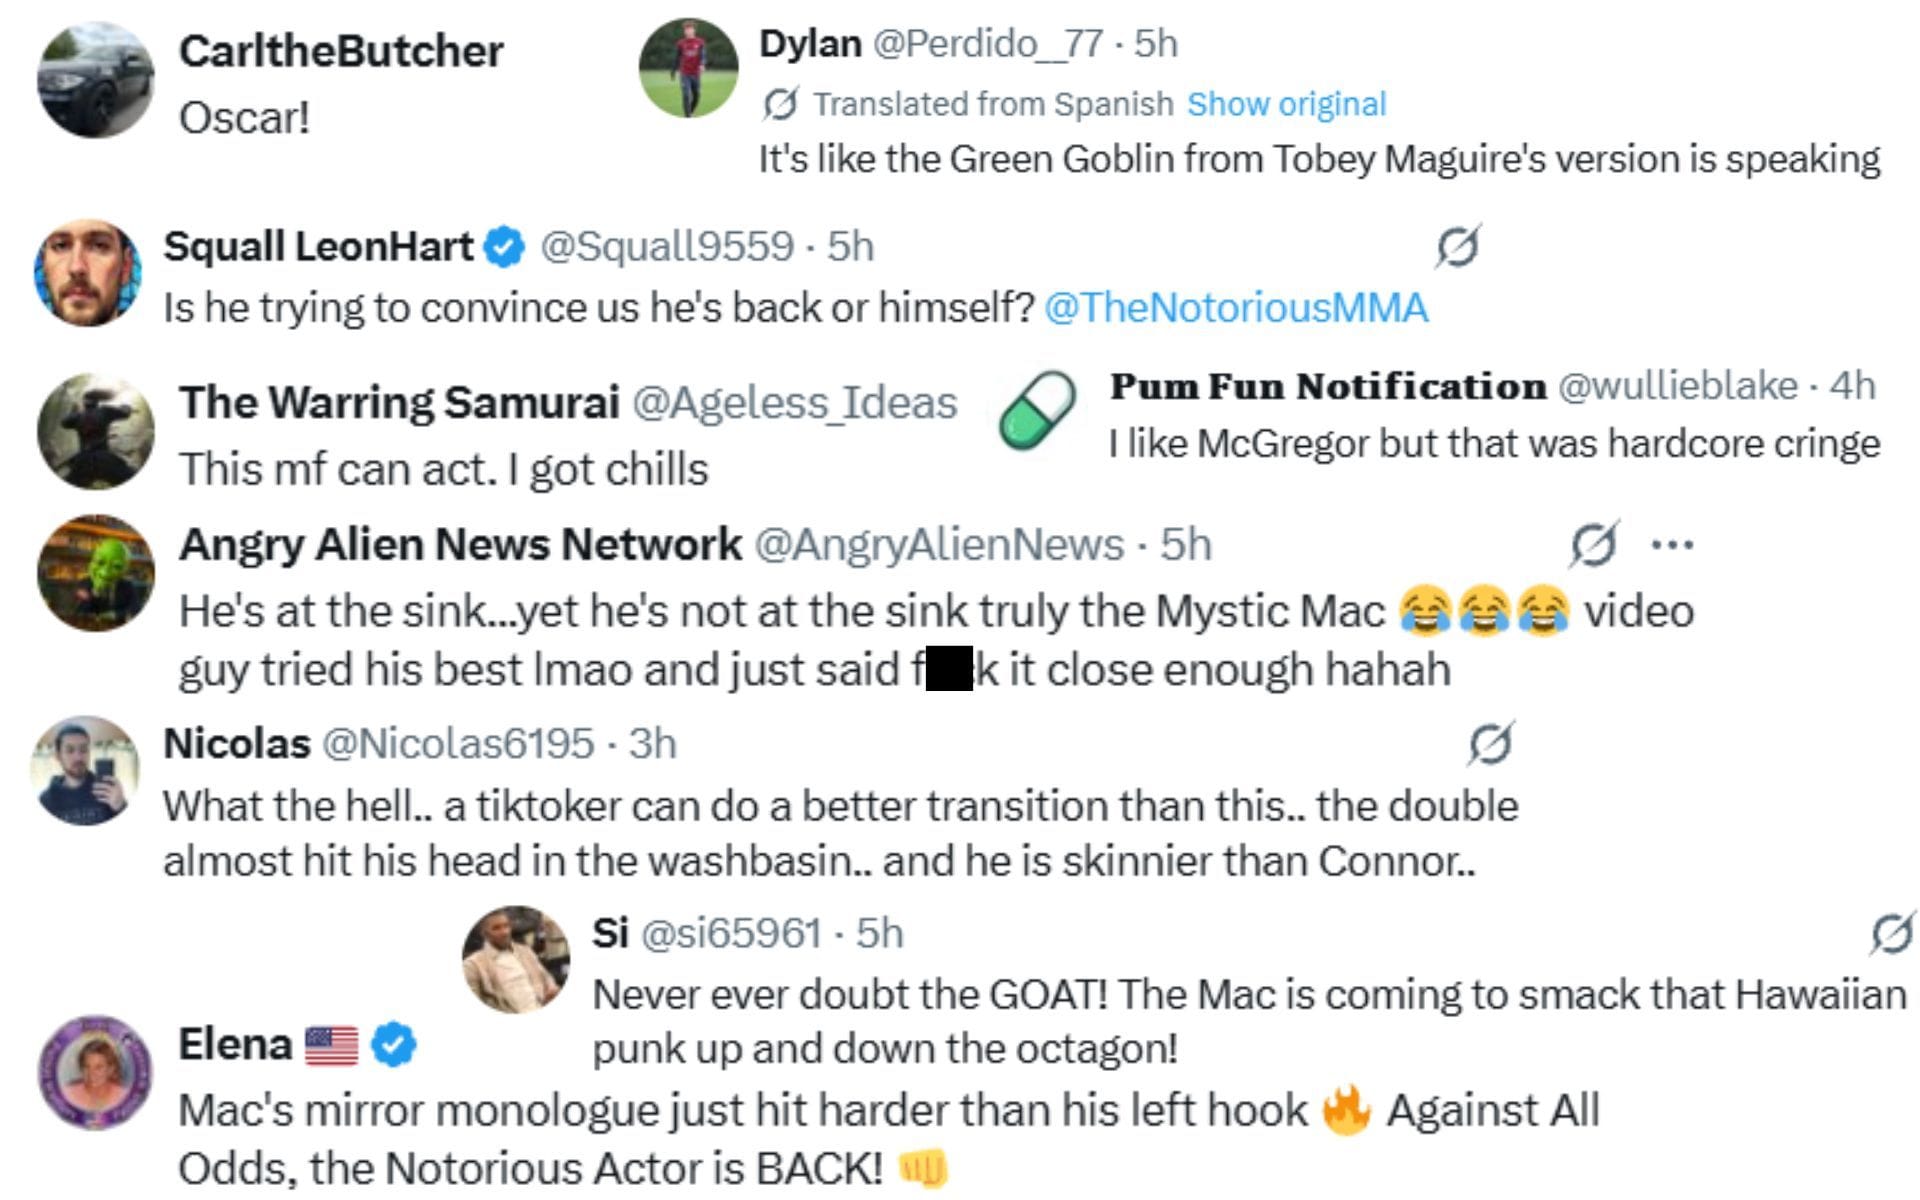Click the @Squall9559 handle
This screenshot has width=1920, height=1200.
click(x=667, y=247)
